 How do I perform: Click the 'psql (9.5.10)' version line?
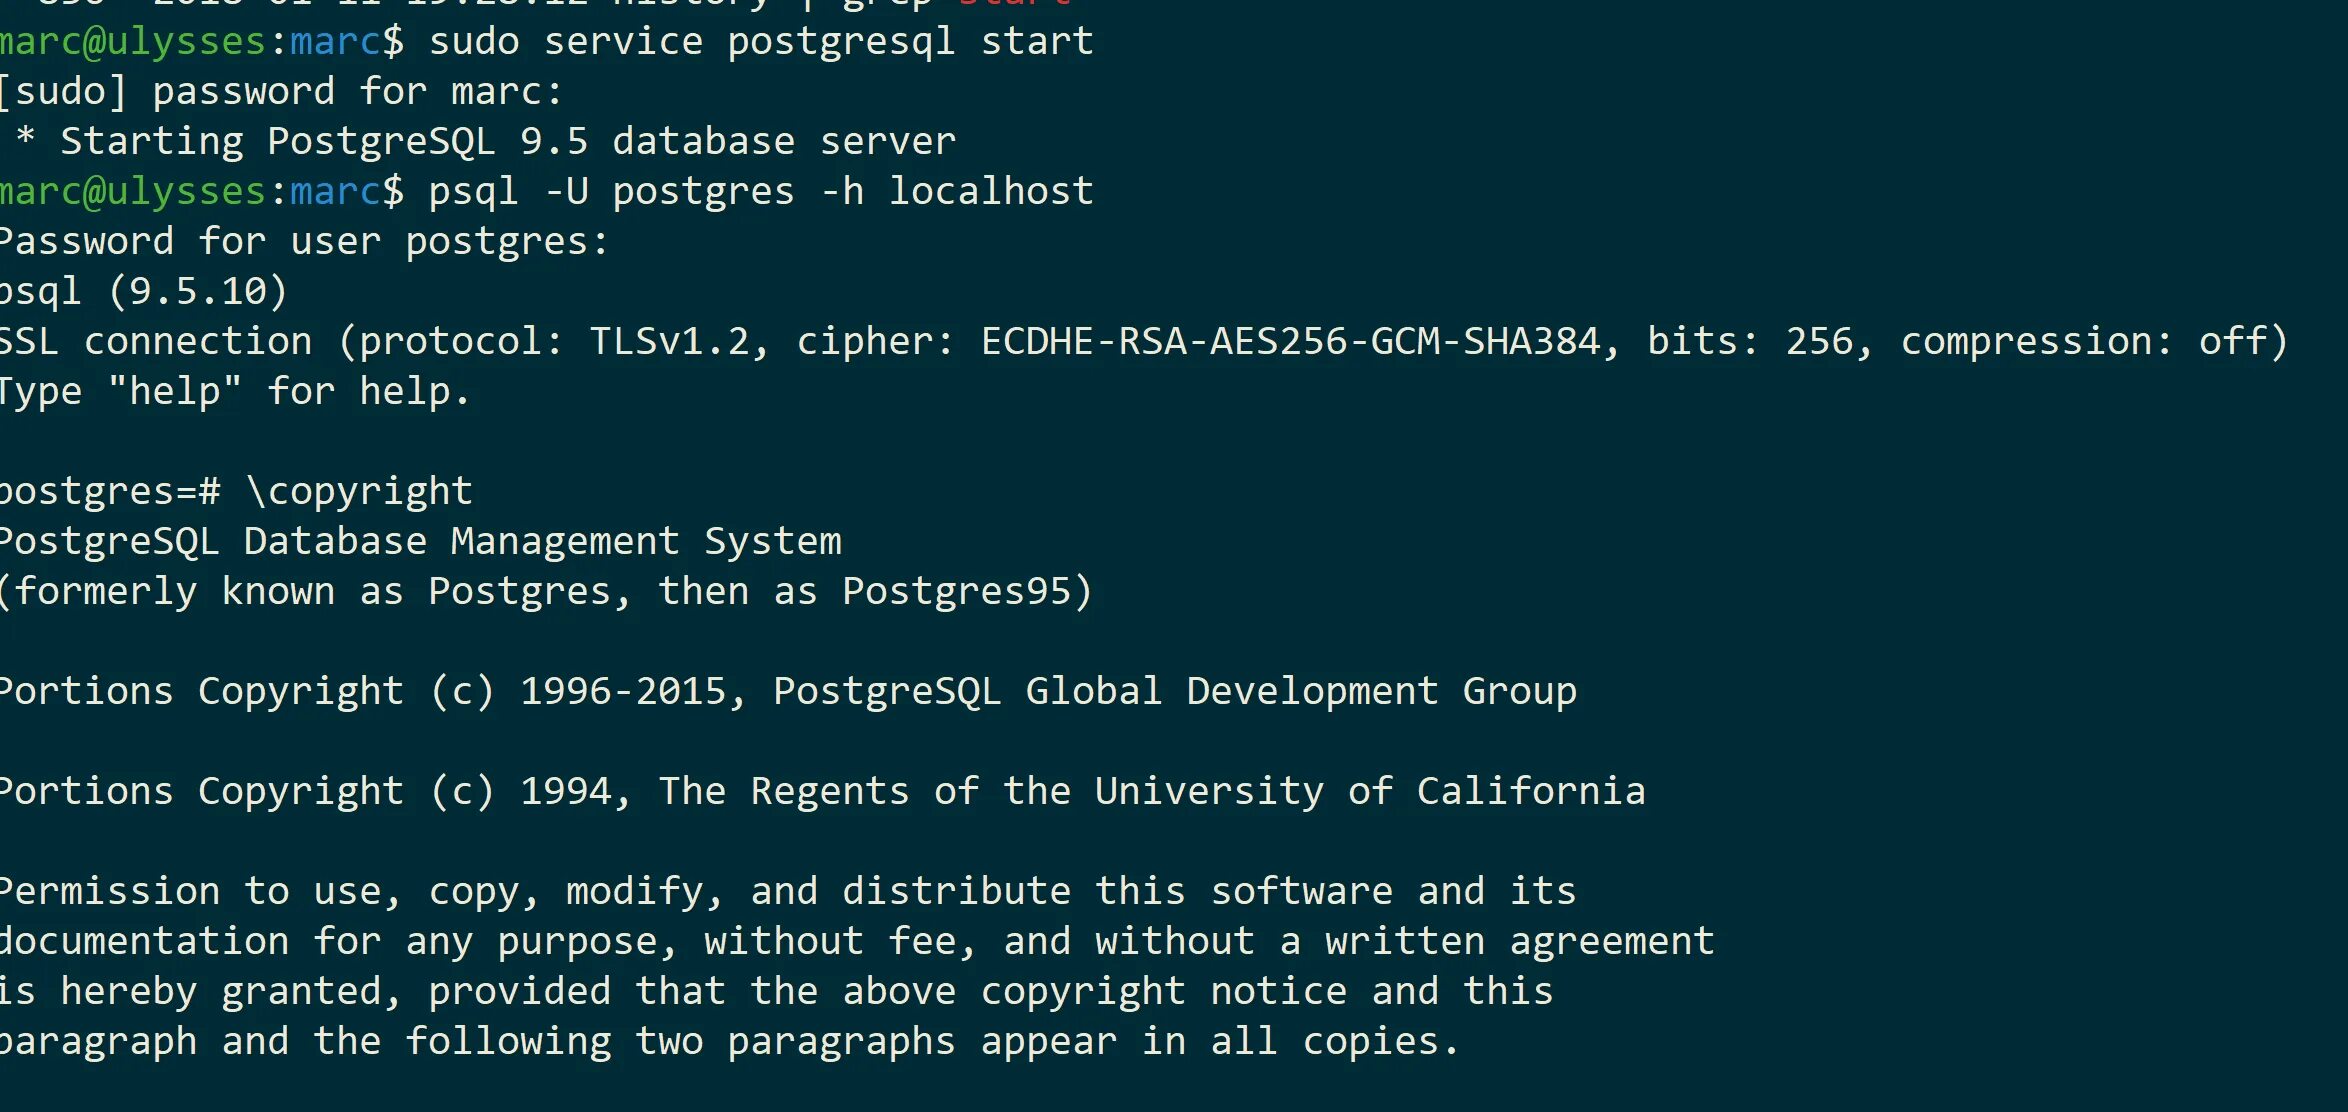[143, 292]
